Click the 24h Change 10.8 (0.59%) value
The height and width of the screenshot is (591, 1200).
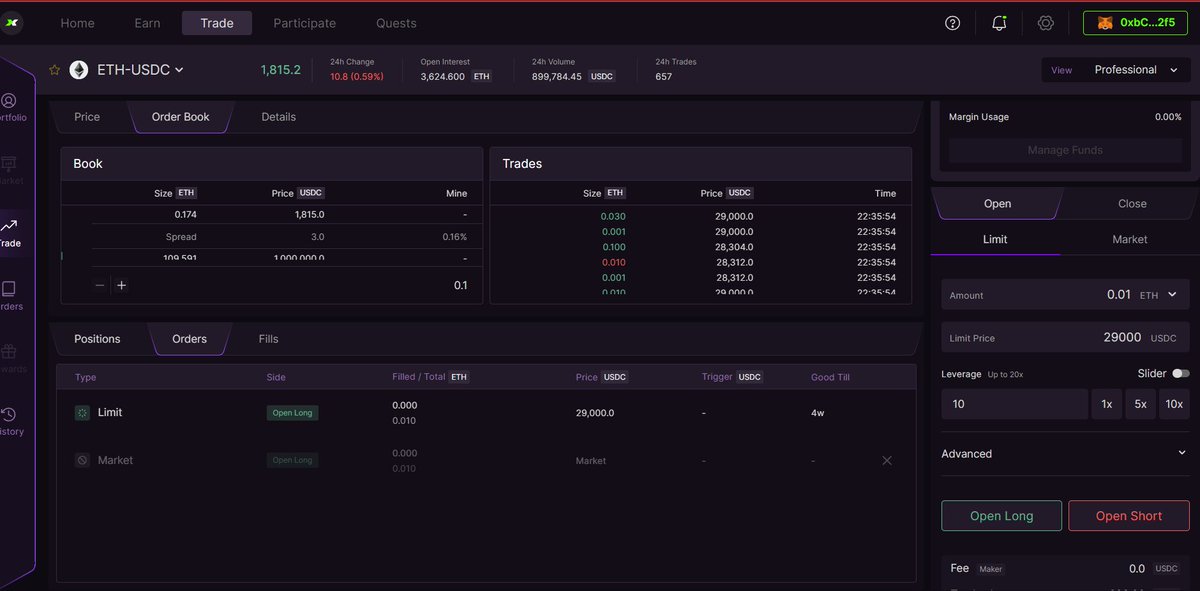[x=357, y=76]
